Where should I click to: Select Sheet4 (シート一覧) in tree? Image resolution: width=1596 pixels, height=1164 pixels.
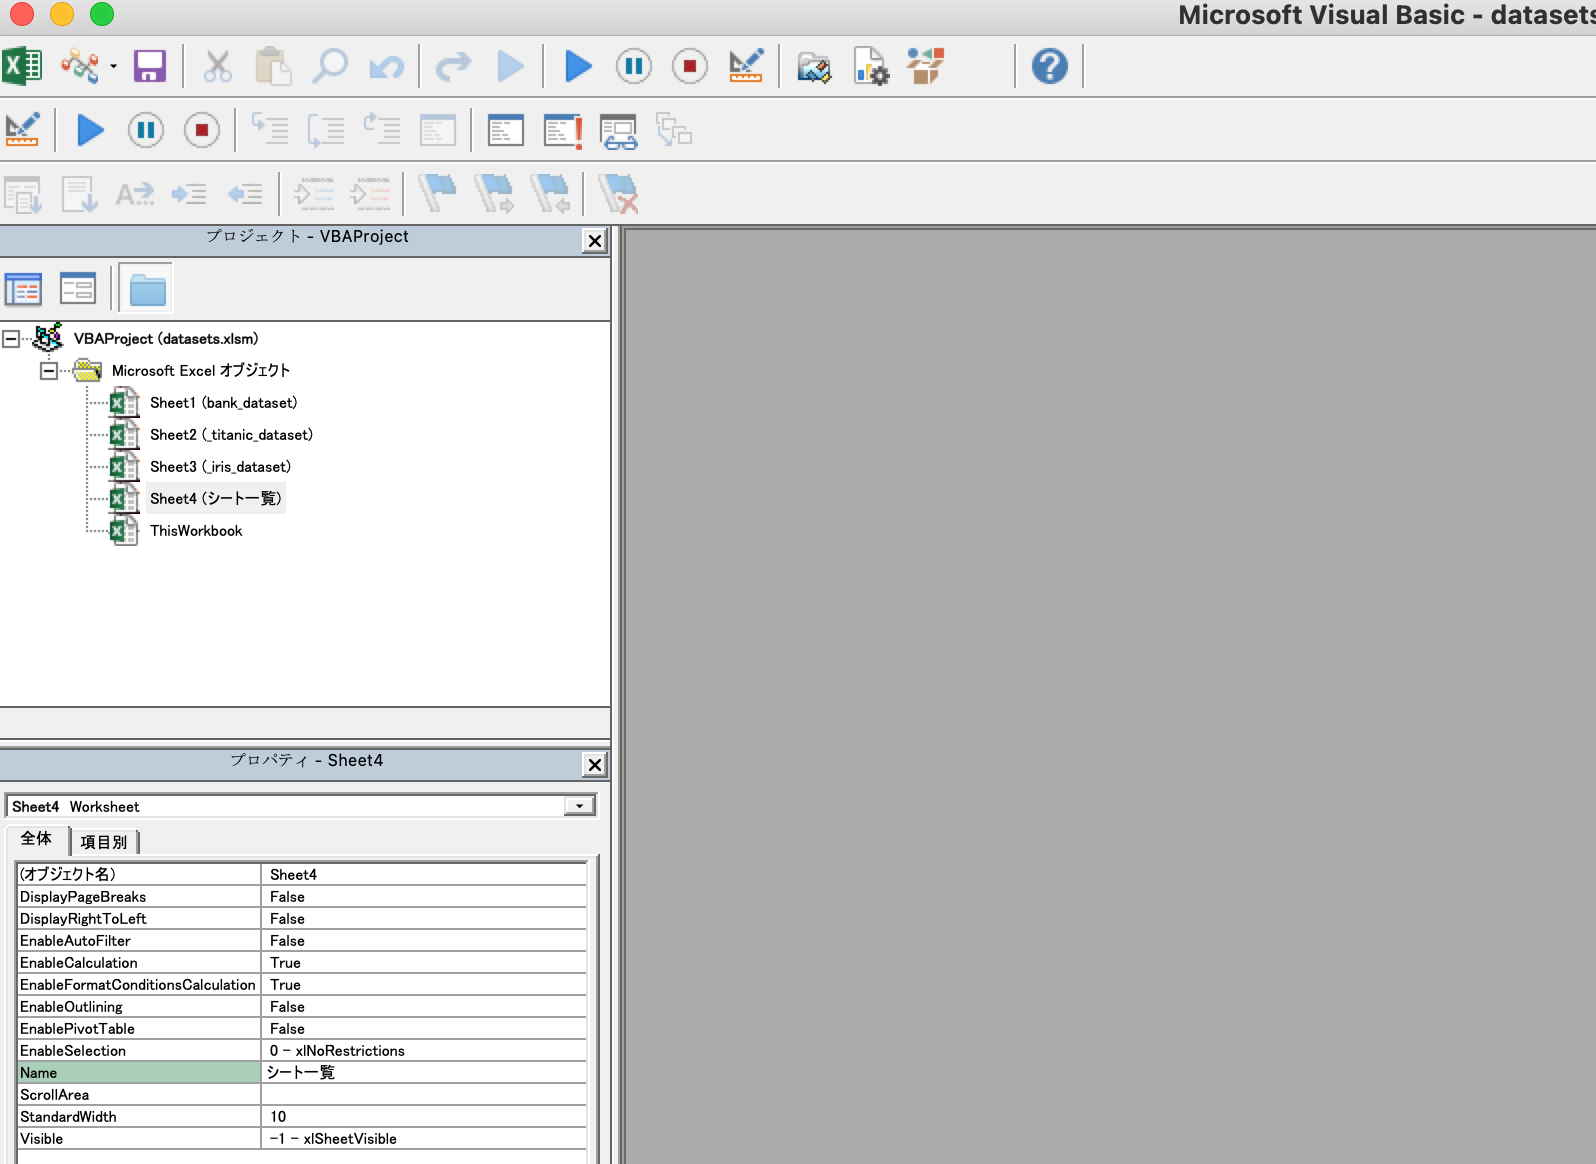[216, 498]
